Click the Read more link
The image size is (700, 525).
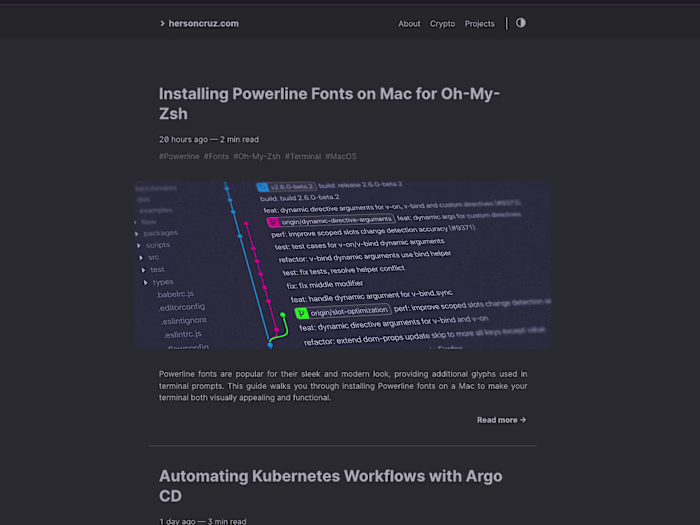click(501, 420)
